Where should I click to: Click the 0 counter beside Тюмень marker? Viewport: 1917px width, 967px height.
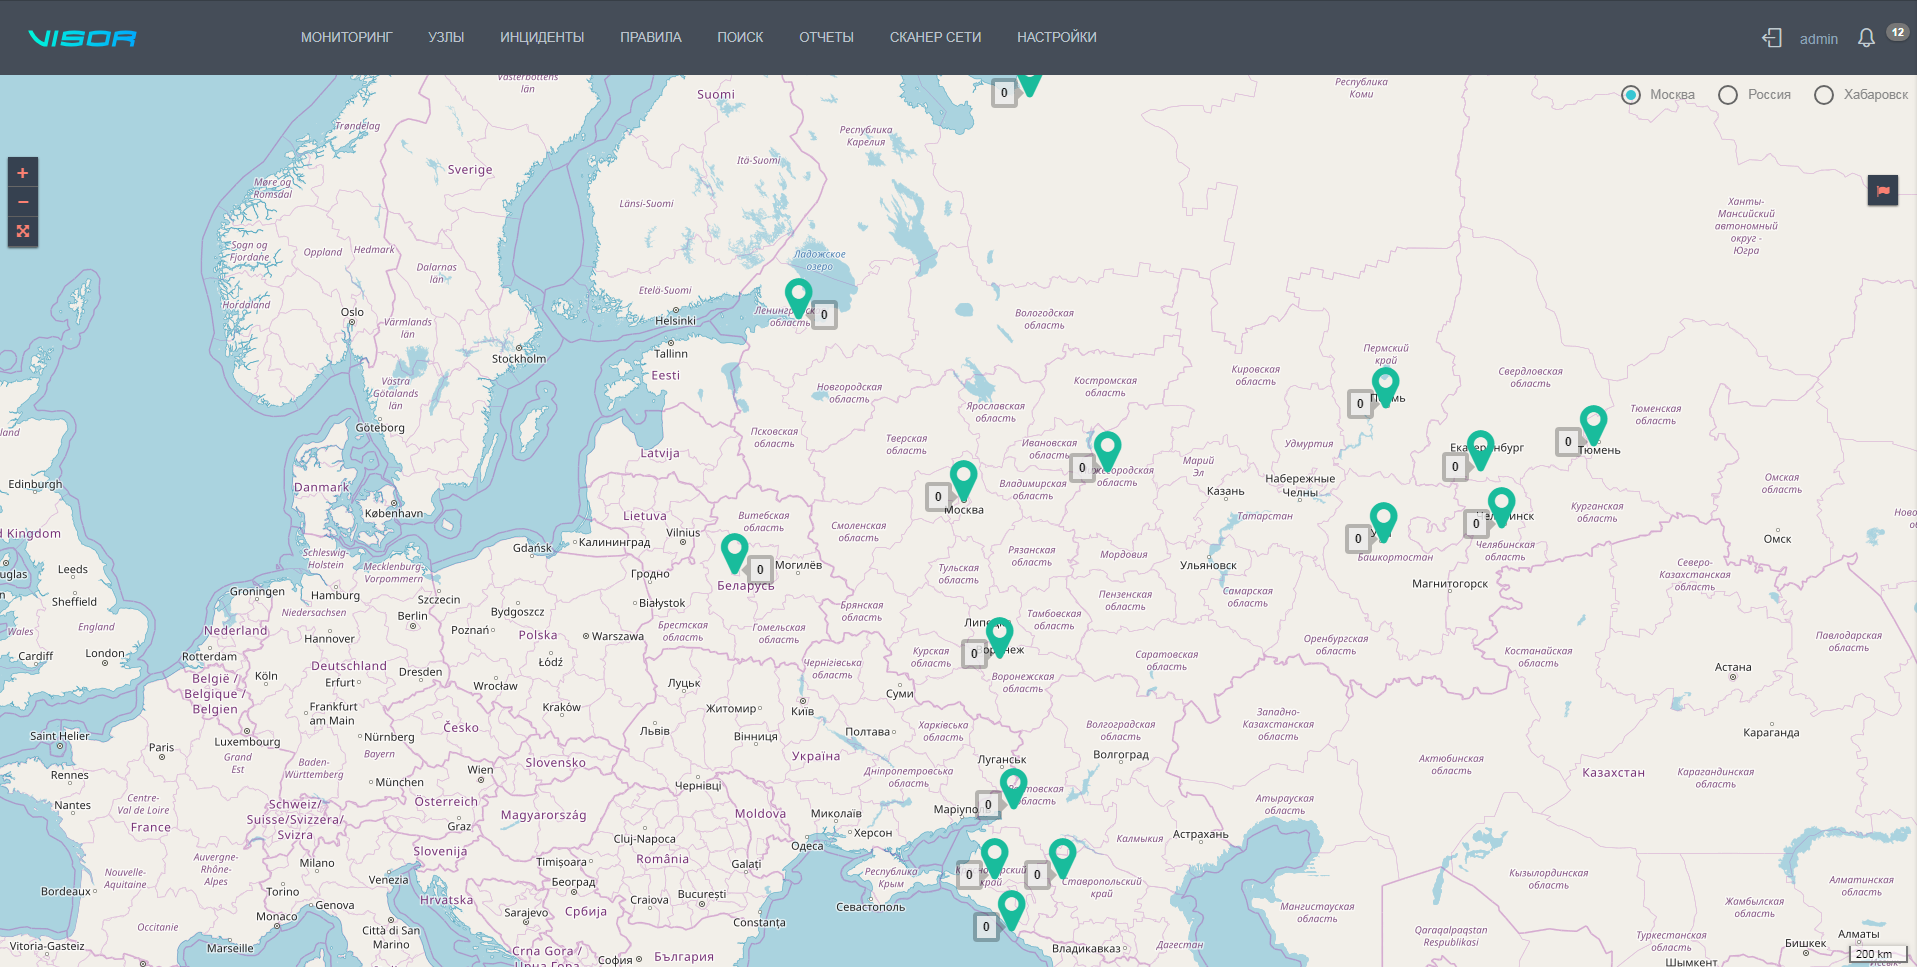(1568, 442)
